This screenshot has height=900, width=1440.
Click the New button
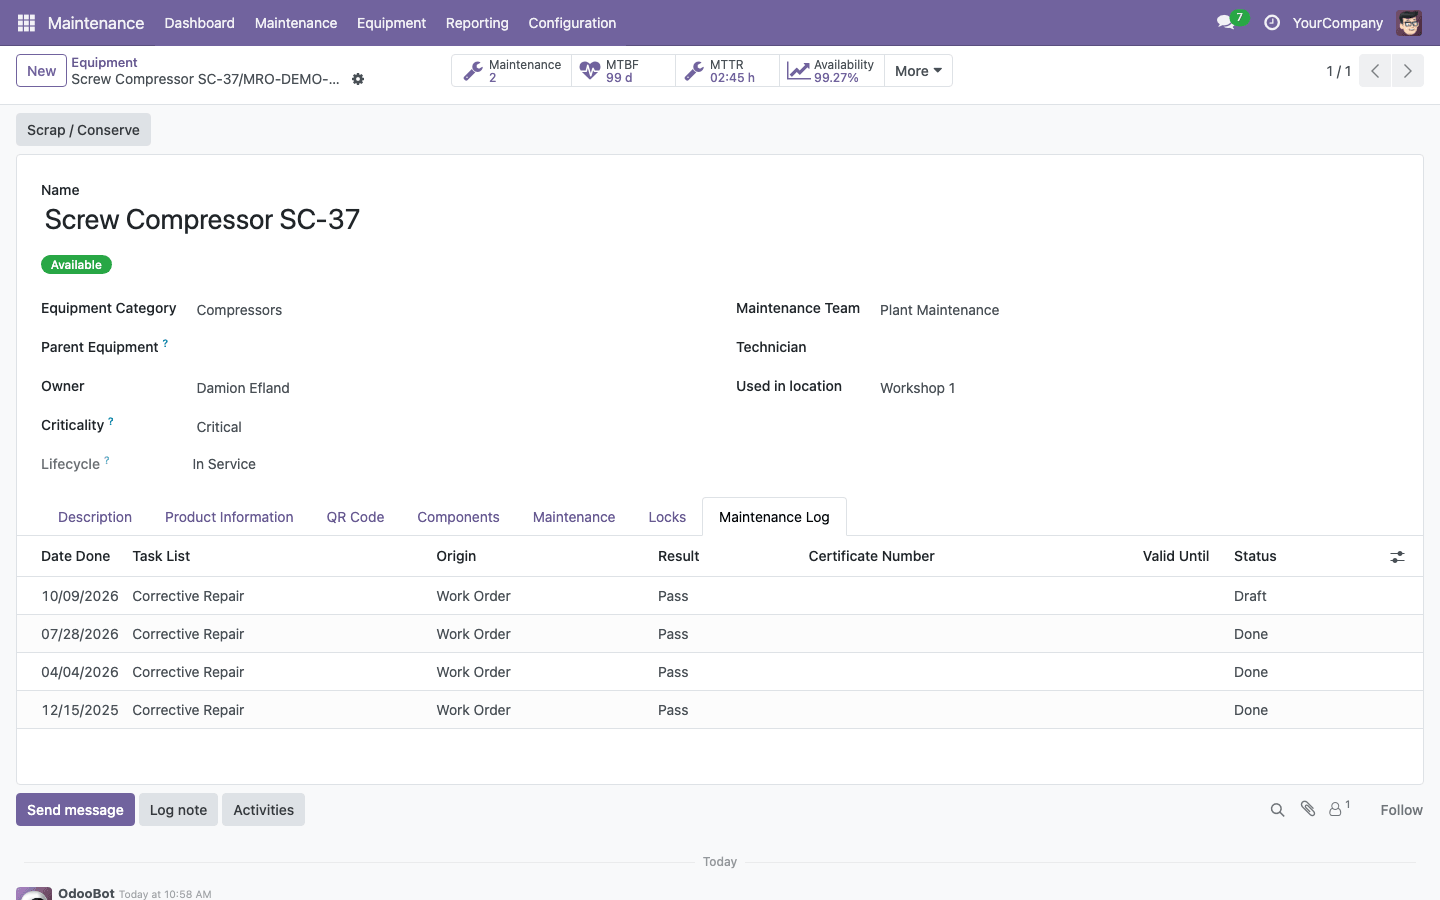click(x=42, y=71)
